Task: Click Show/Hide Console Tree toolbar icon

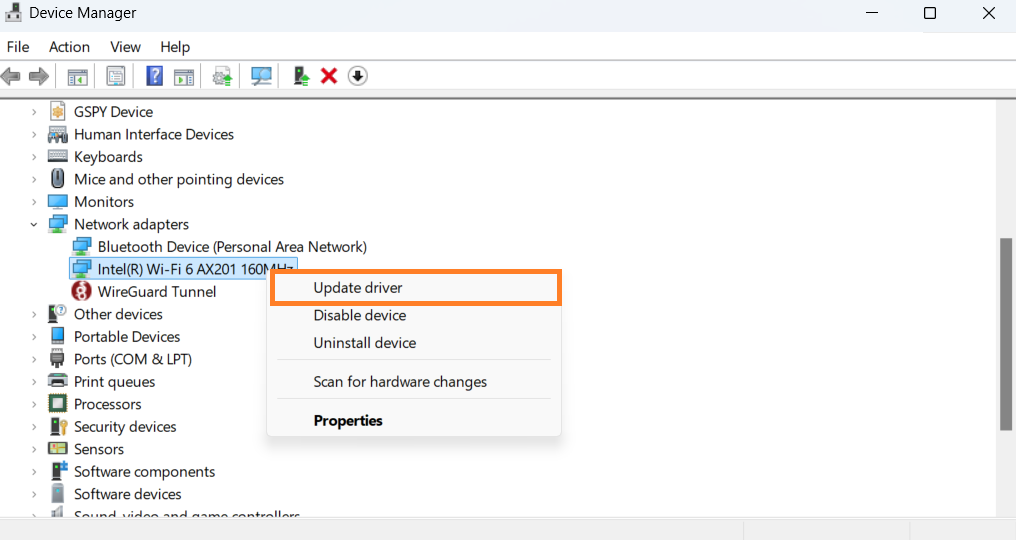Action: (78, 76)
